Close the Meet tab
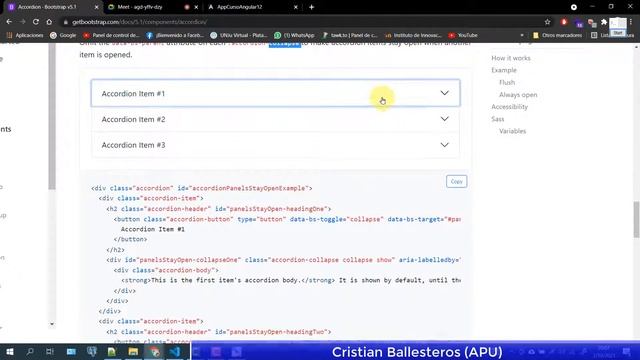Screen dimensions: 640x360 point(196,7)
